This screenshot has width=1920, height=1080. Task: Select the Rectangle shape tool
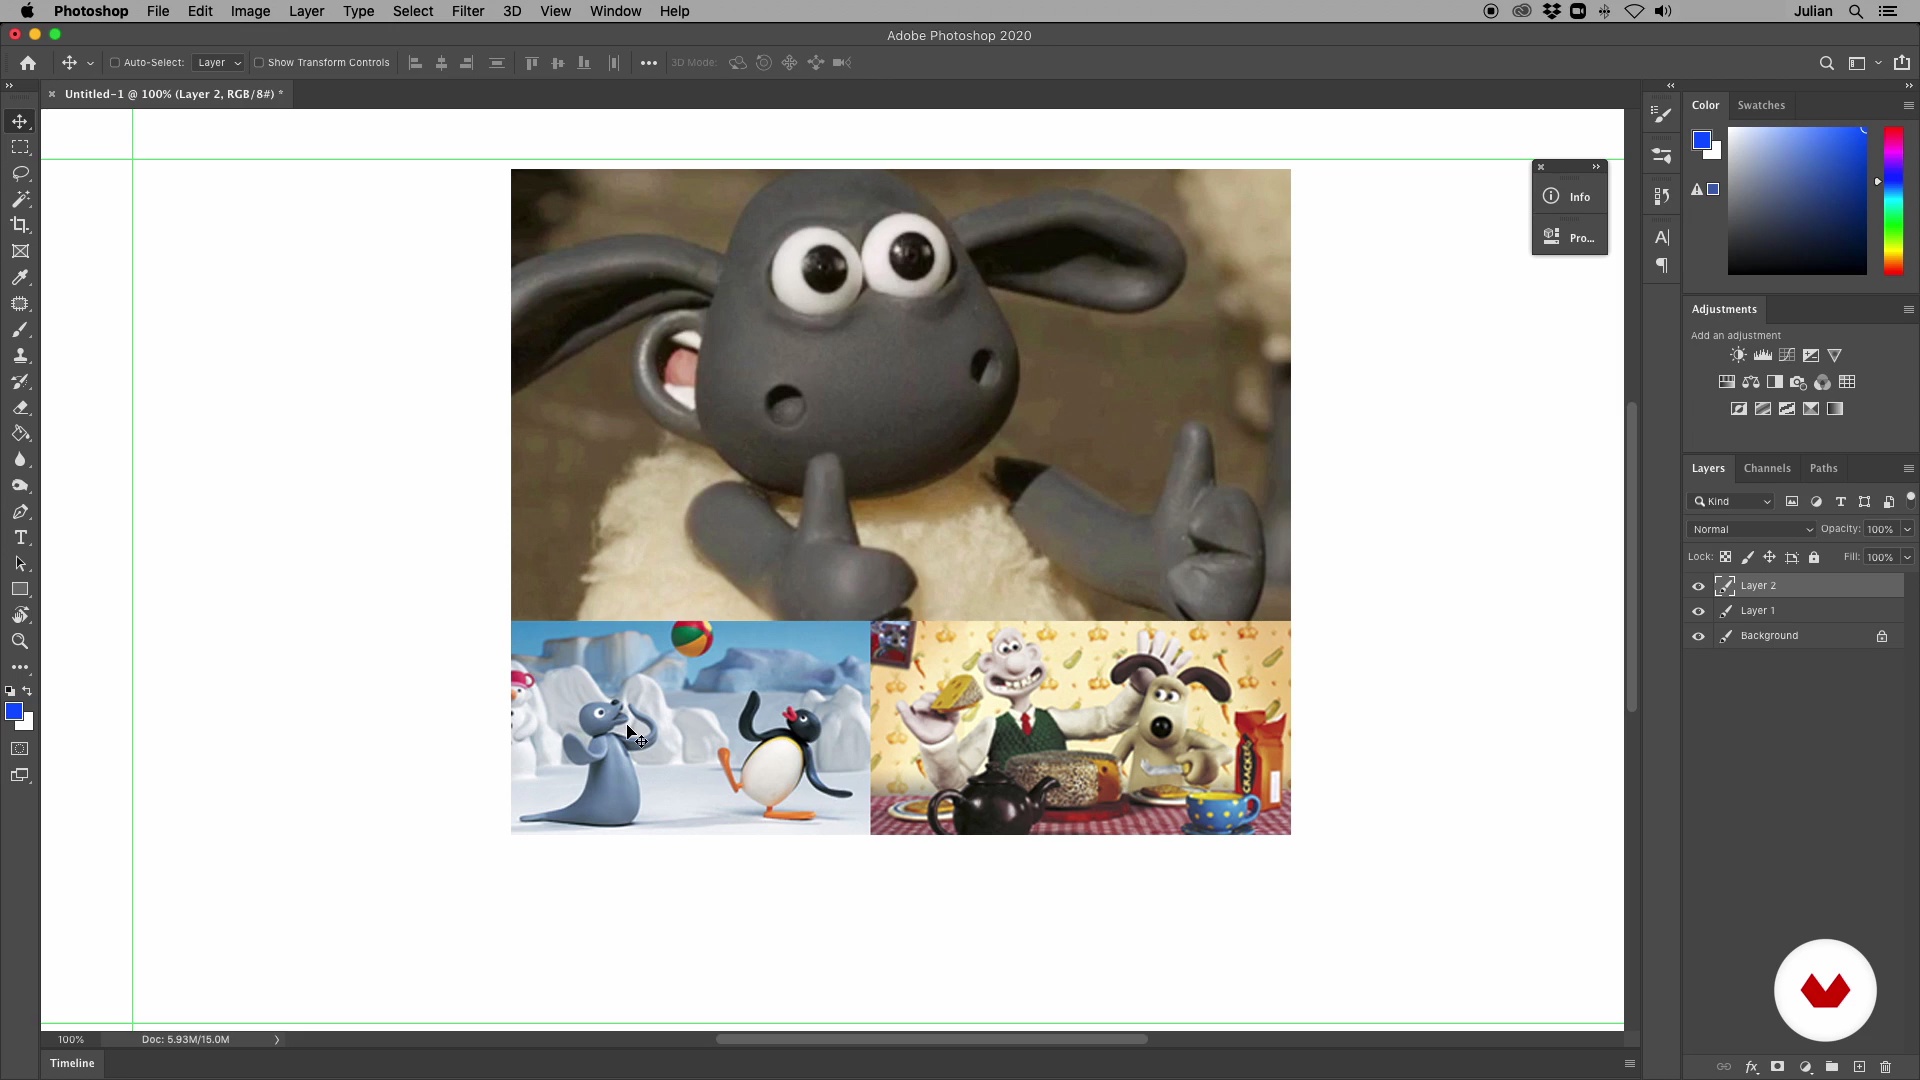[x=20, y=590]
